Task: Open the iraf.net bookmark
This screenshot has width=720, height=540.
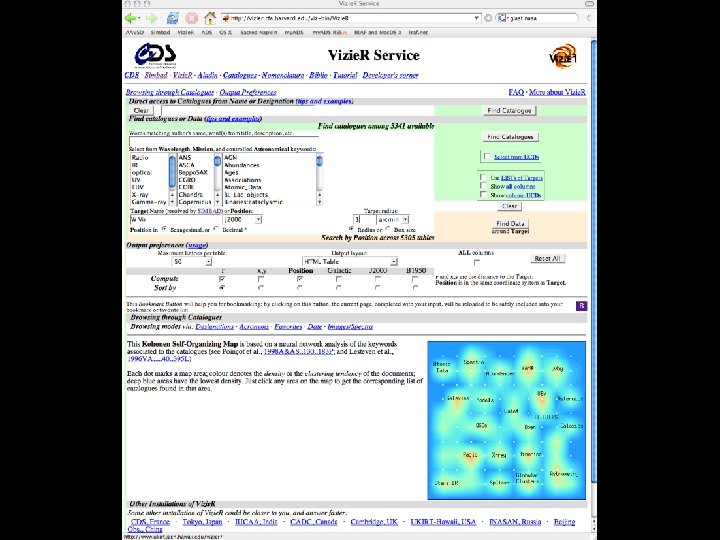Action: pyautogui.click(x=418, y=33)
